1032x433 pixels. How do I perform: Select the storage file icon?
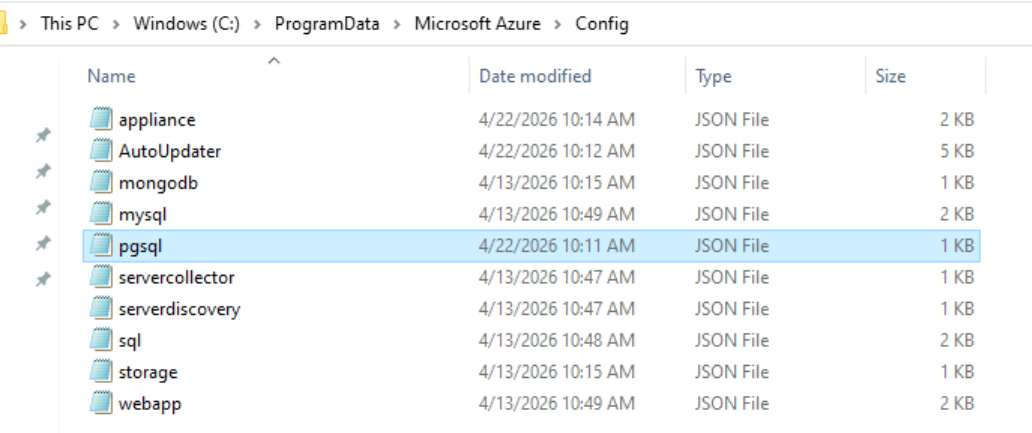click(101, 372)
